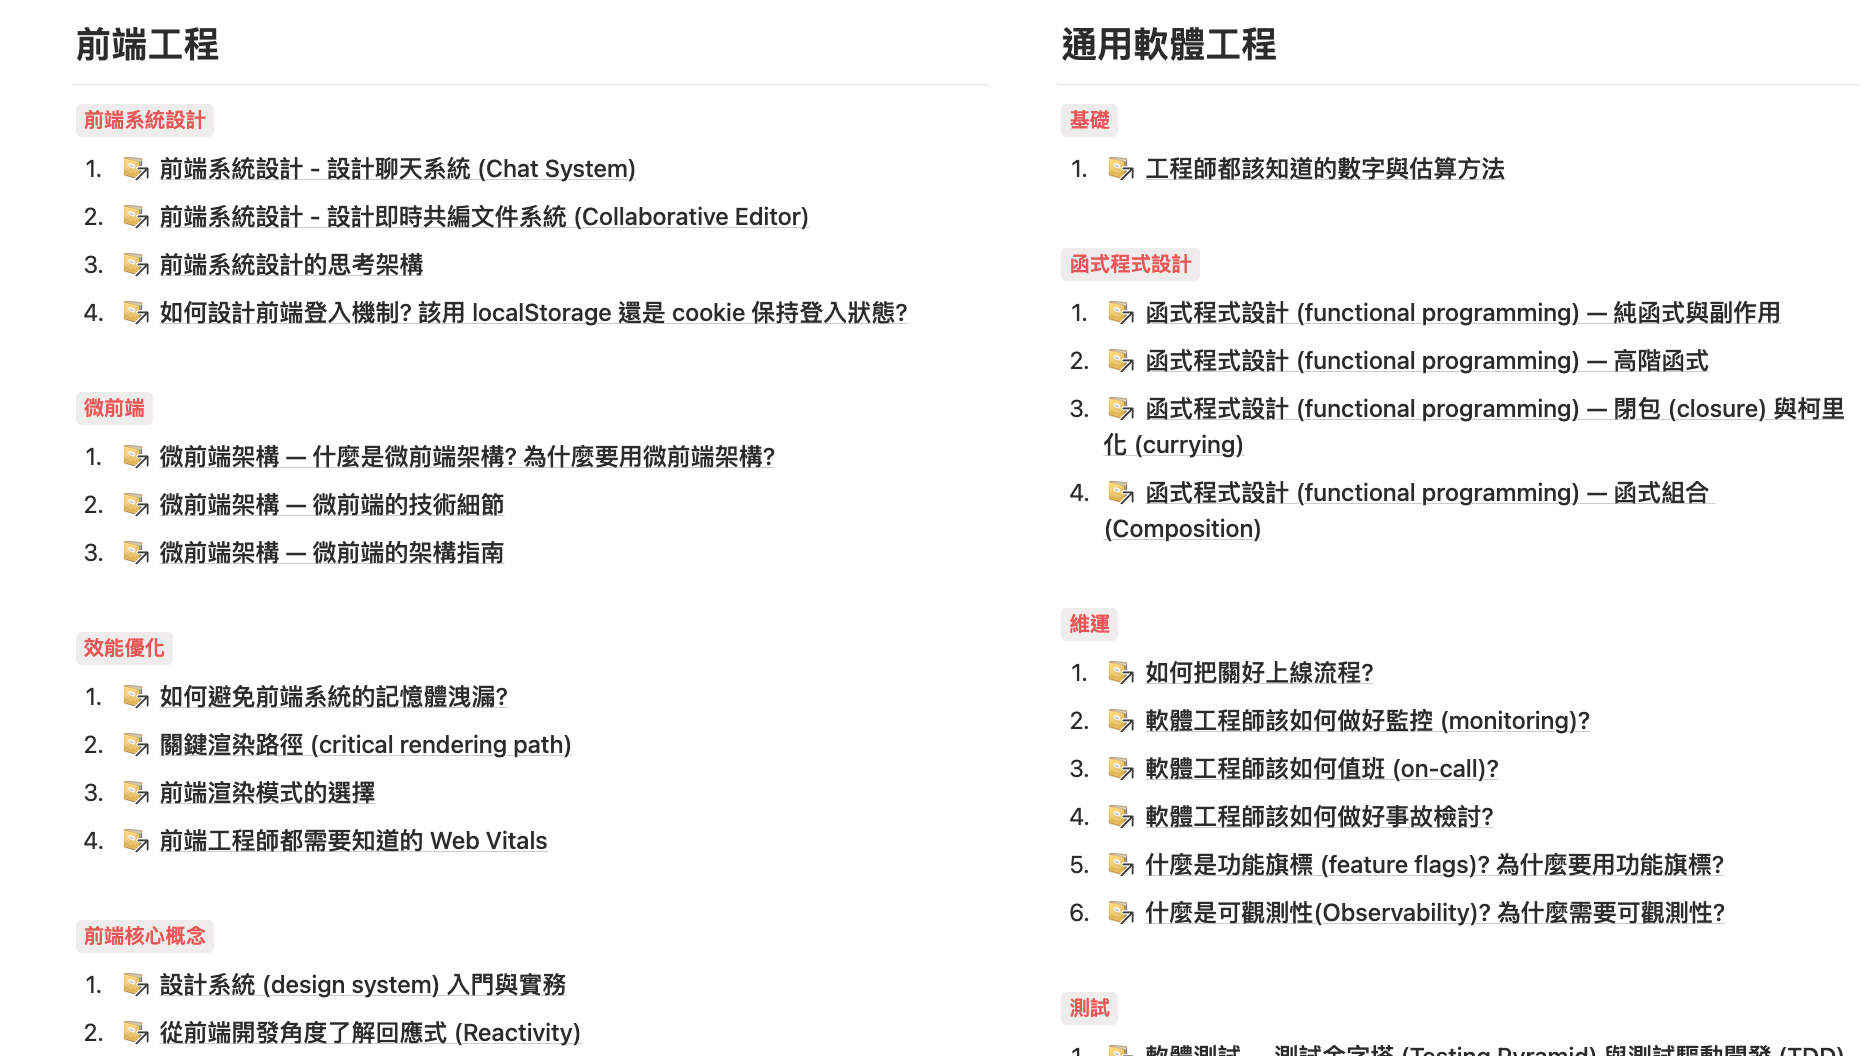Viewport: 1876px width, 1056px height.
Task: Open the page icon beside 設計系統 (design system) 入門與實務
Action: (x=135, y=985)
